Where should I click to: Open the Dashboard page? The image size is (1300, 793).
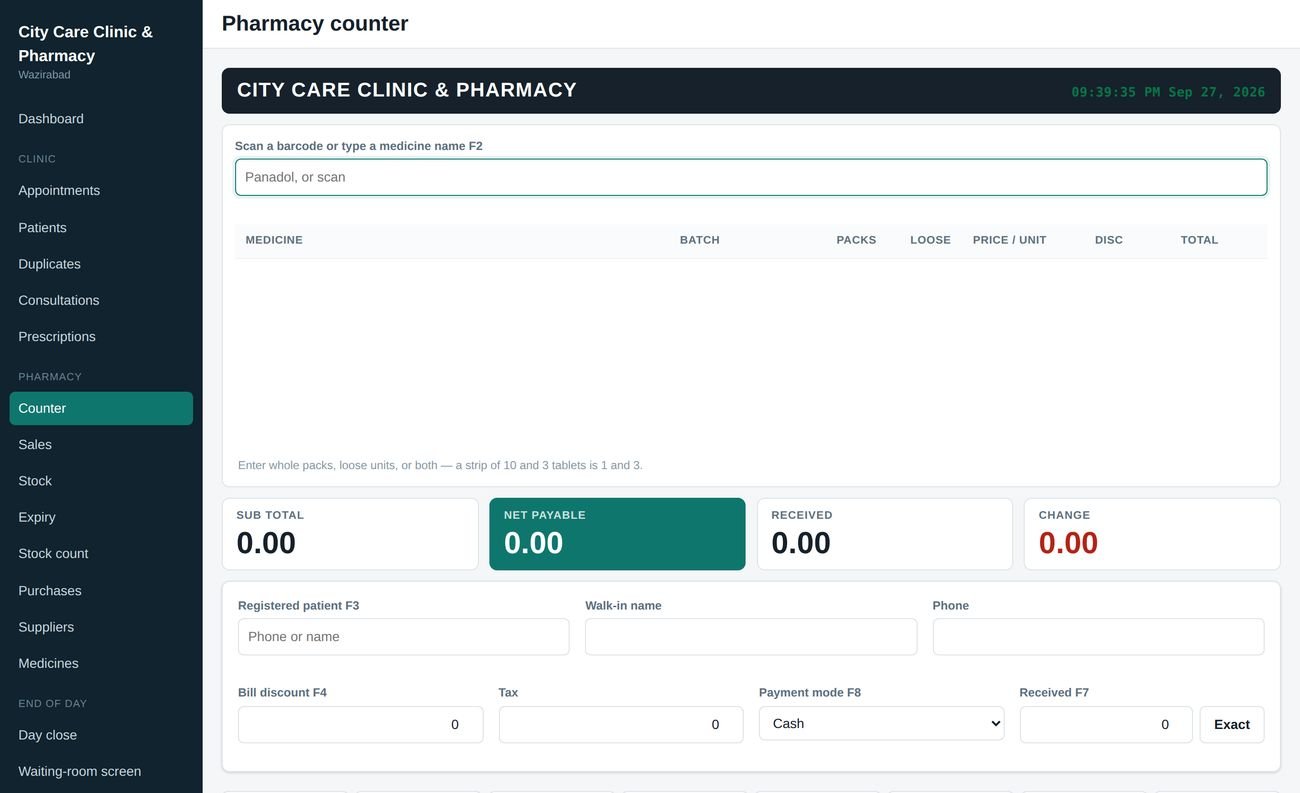pos(101,119)
